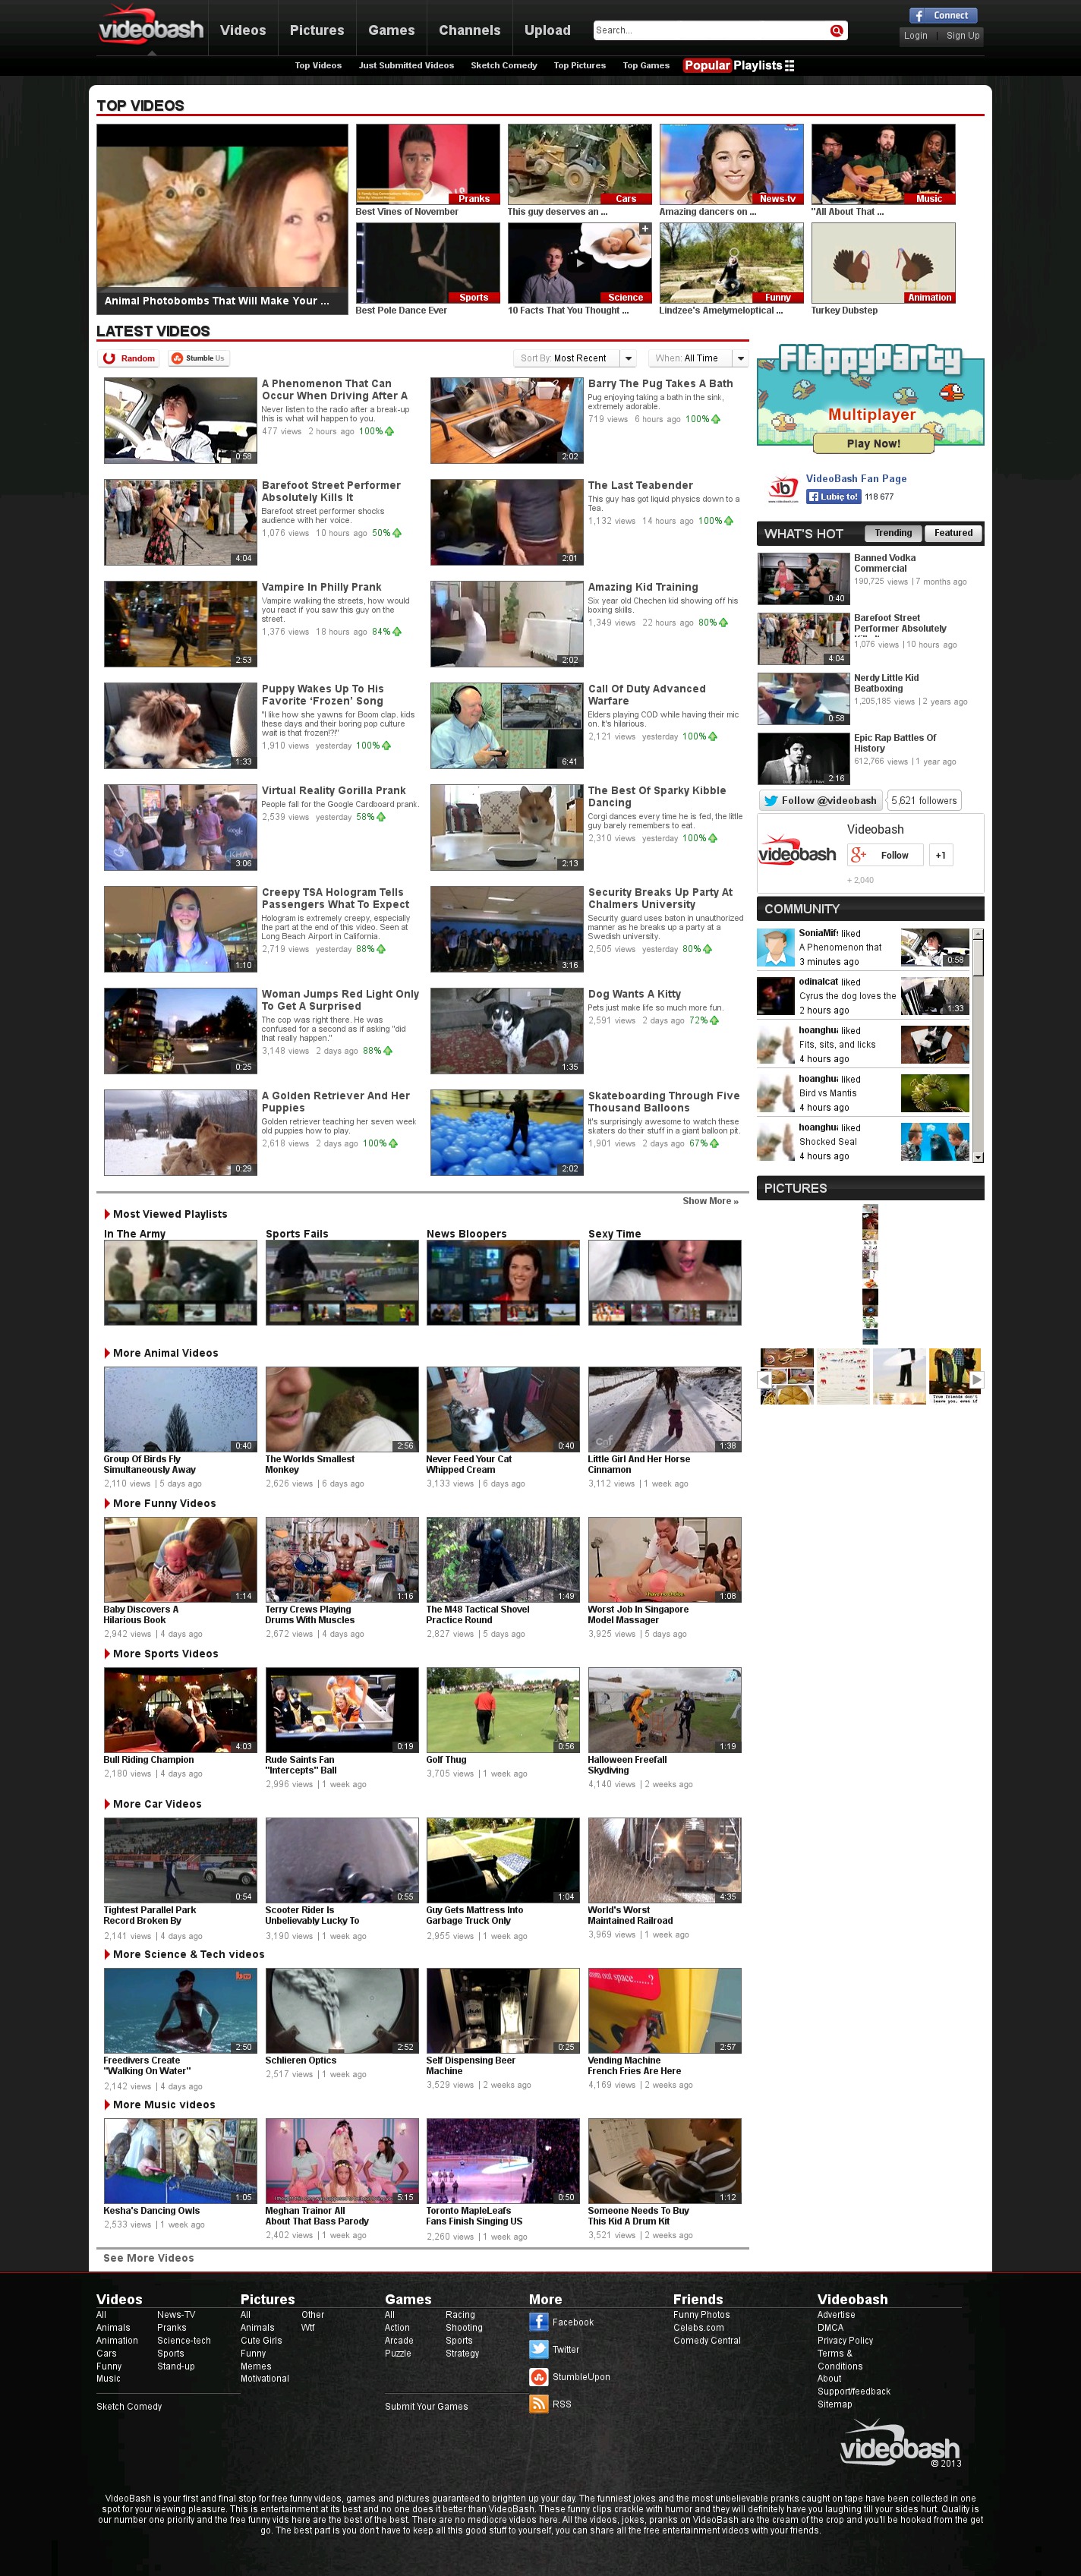Viewport: 1081px width, 2576px height.
Task: Go to Sketch Comedy in sub-navigation
Action: 504,66
